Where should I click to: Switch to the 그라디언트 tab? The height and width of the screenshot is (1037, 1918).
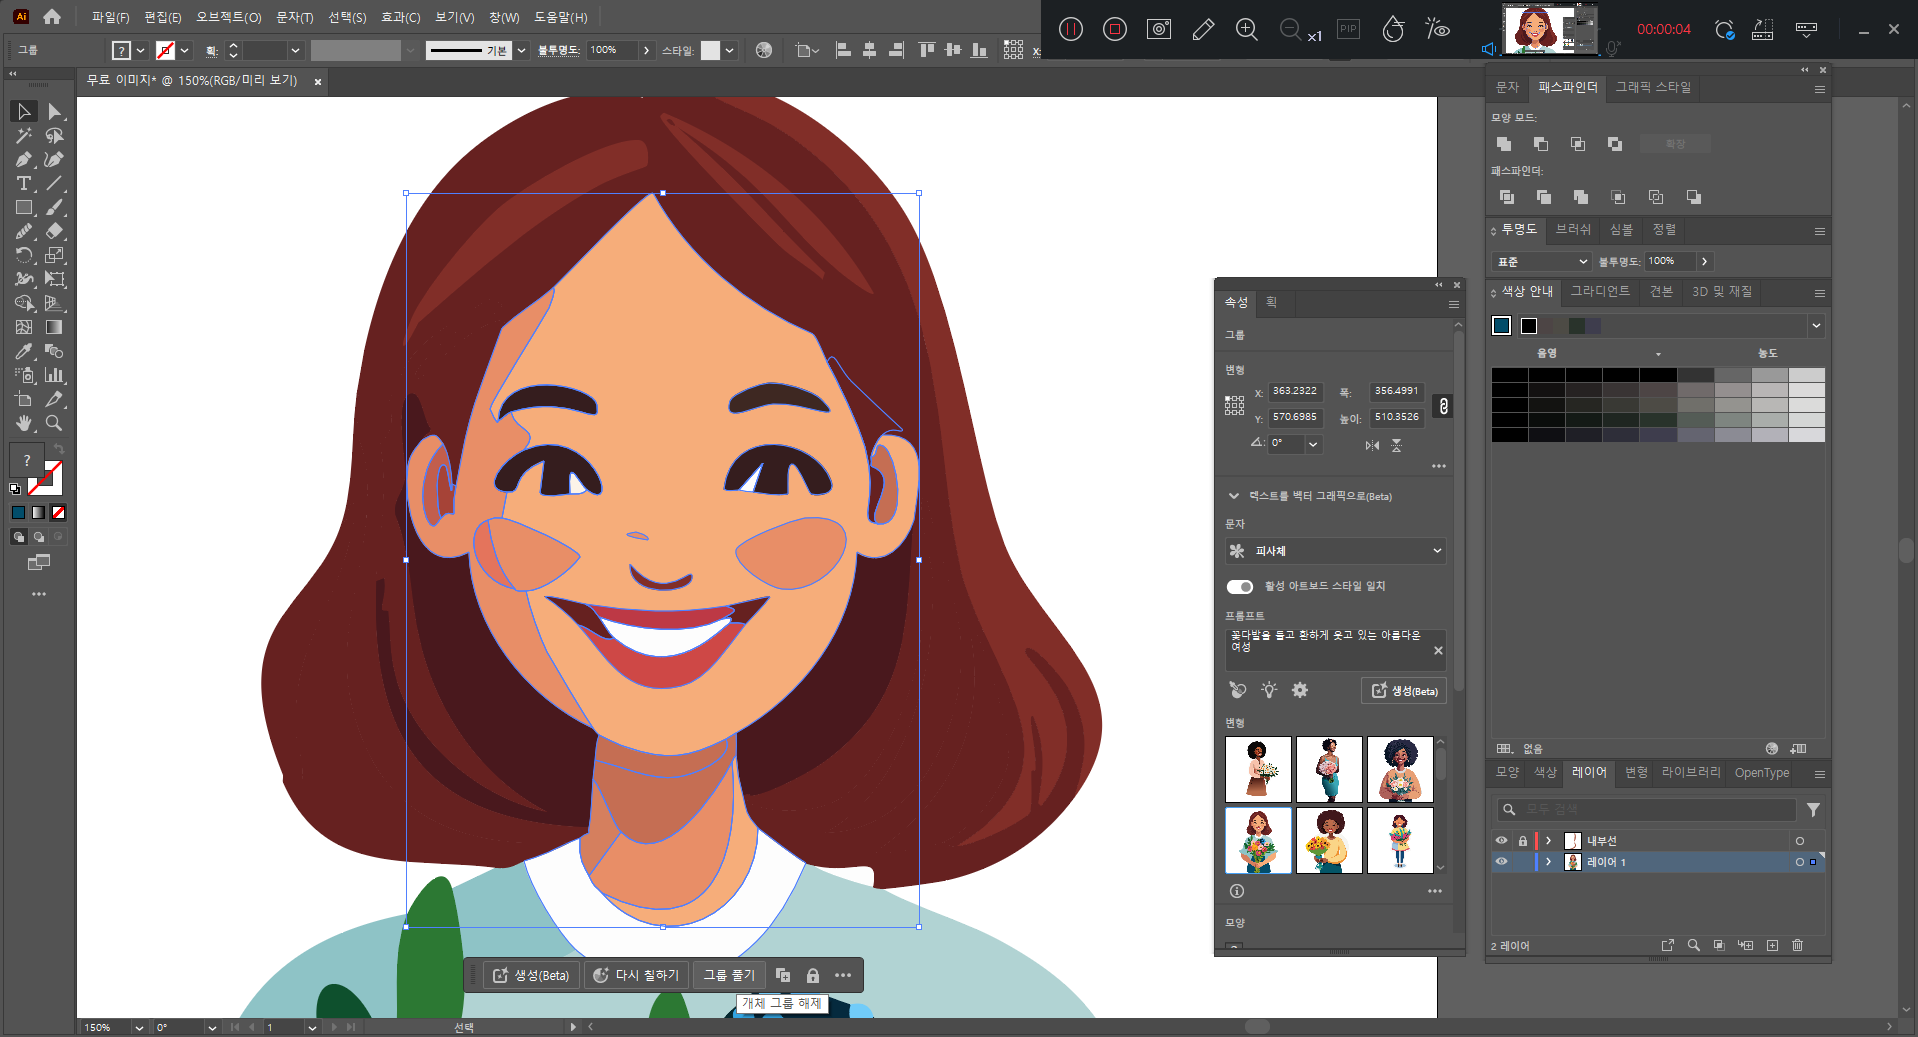point(1600,291)
